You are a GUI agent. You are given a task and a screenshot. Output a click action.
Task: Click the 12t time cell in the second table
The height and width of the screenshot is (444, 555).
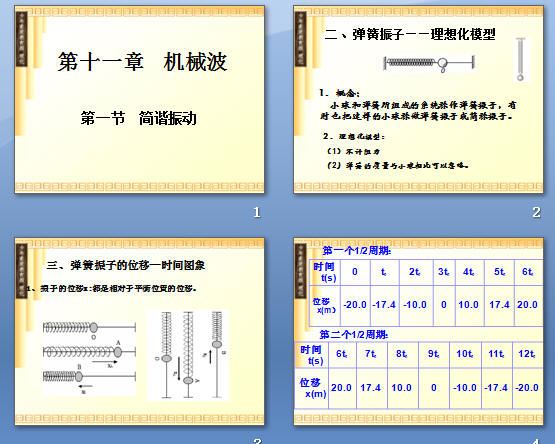click(x=527, y=354)
